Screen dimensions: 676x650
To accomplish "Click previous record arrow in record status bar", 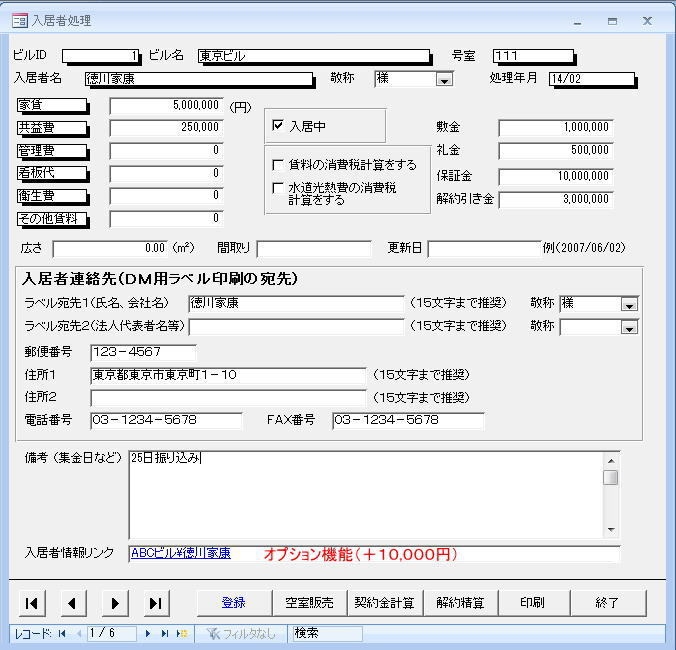I will [79, 633].
